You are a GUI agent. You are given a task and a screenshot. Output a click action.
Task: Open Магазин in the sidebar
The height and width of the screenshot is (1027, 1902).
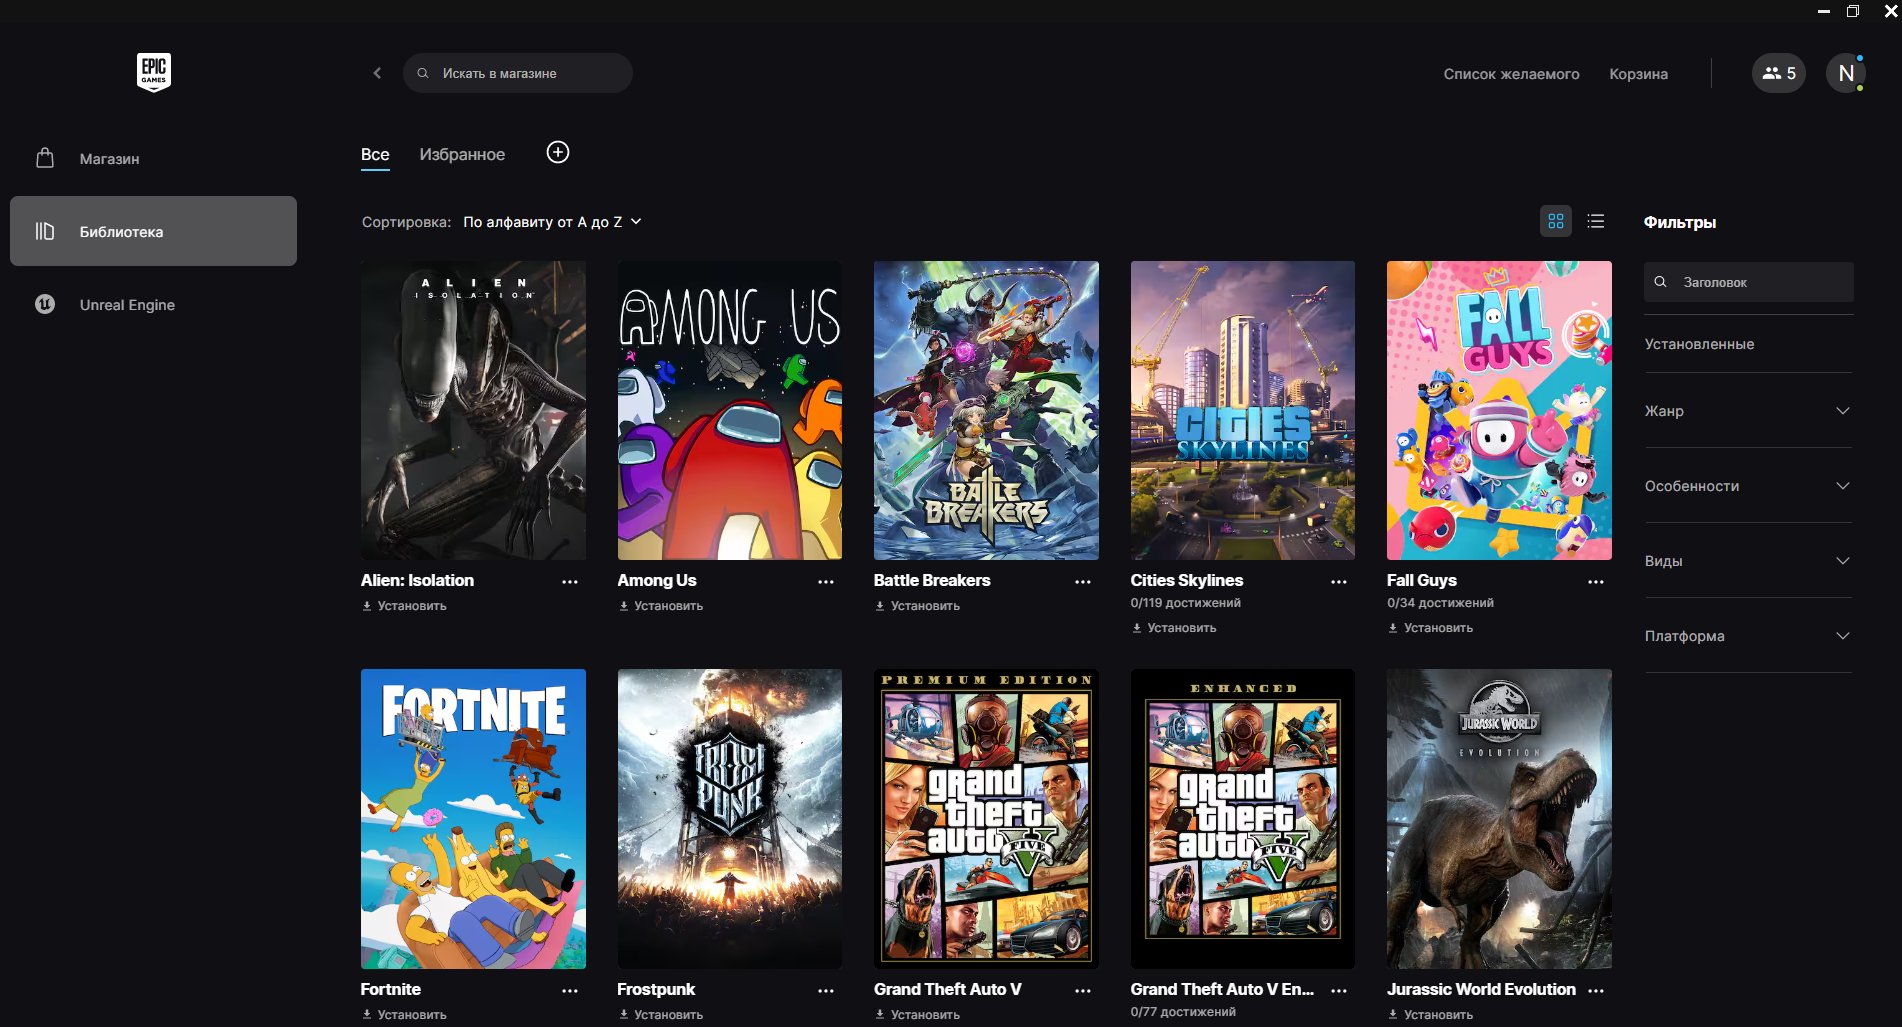[109, 159]
